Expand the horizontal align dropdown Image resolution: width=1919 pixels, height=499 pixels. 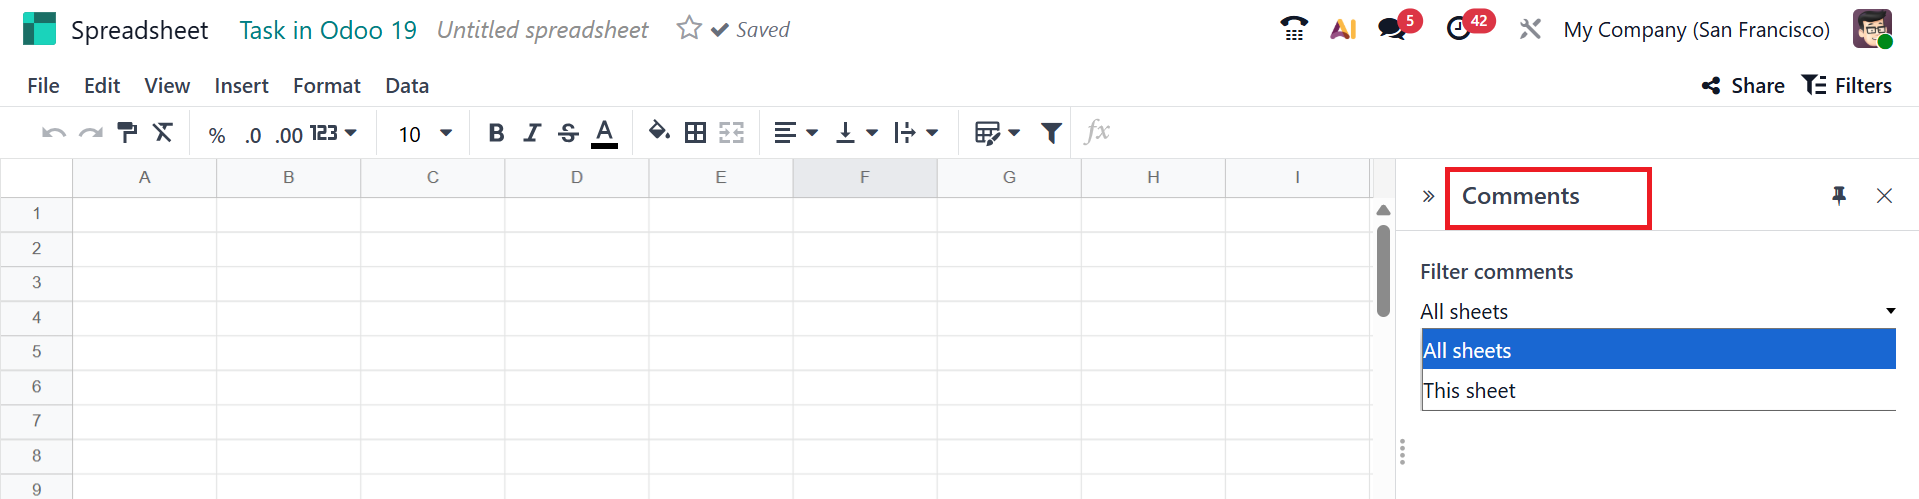(796, 132)
